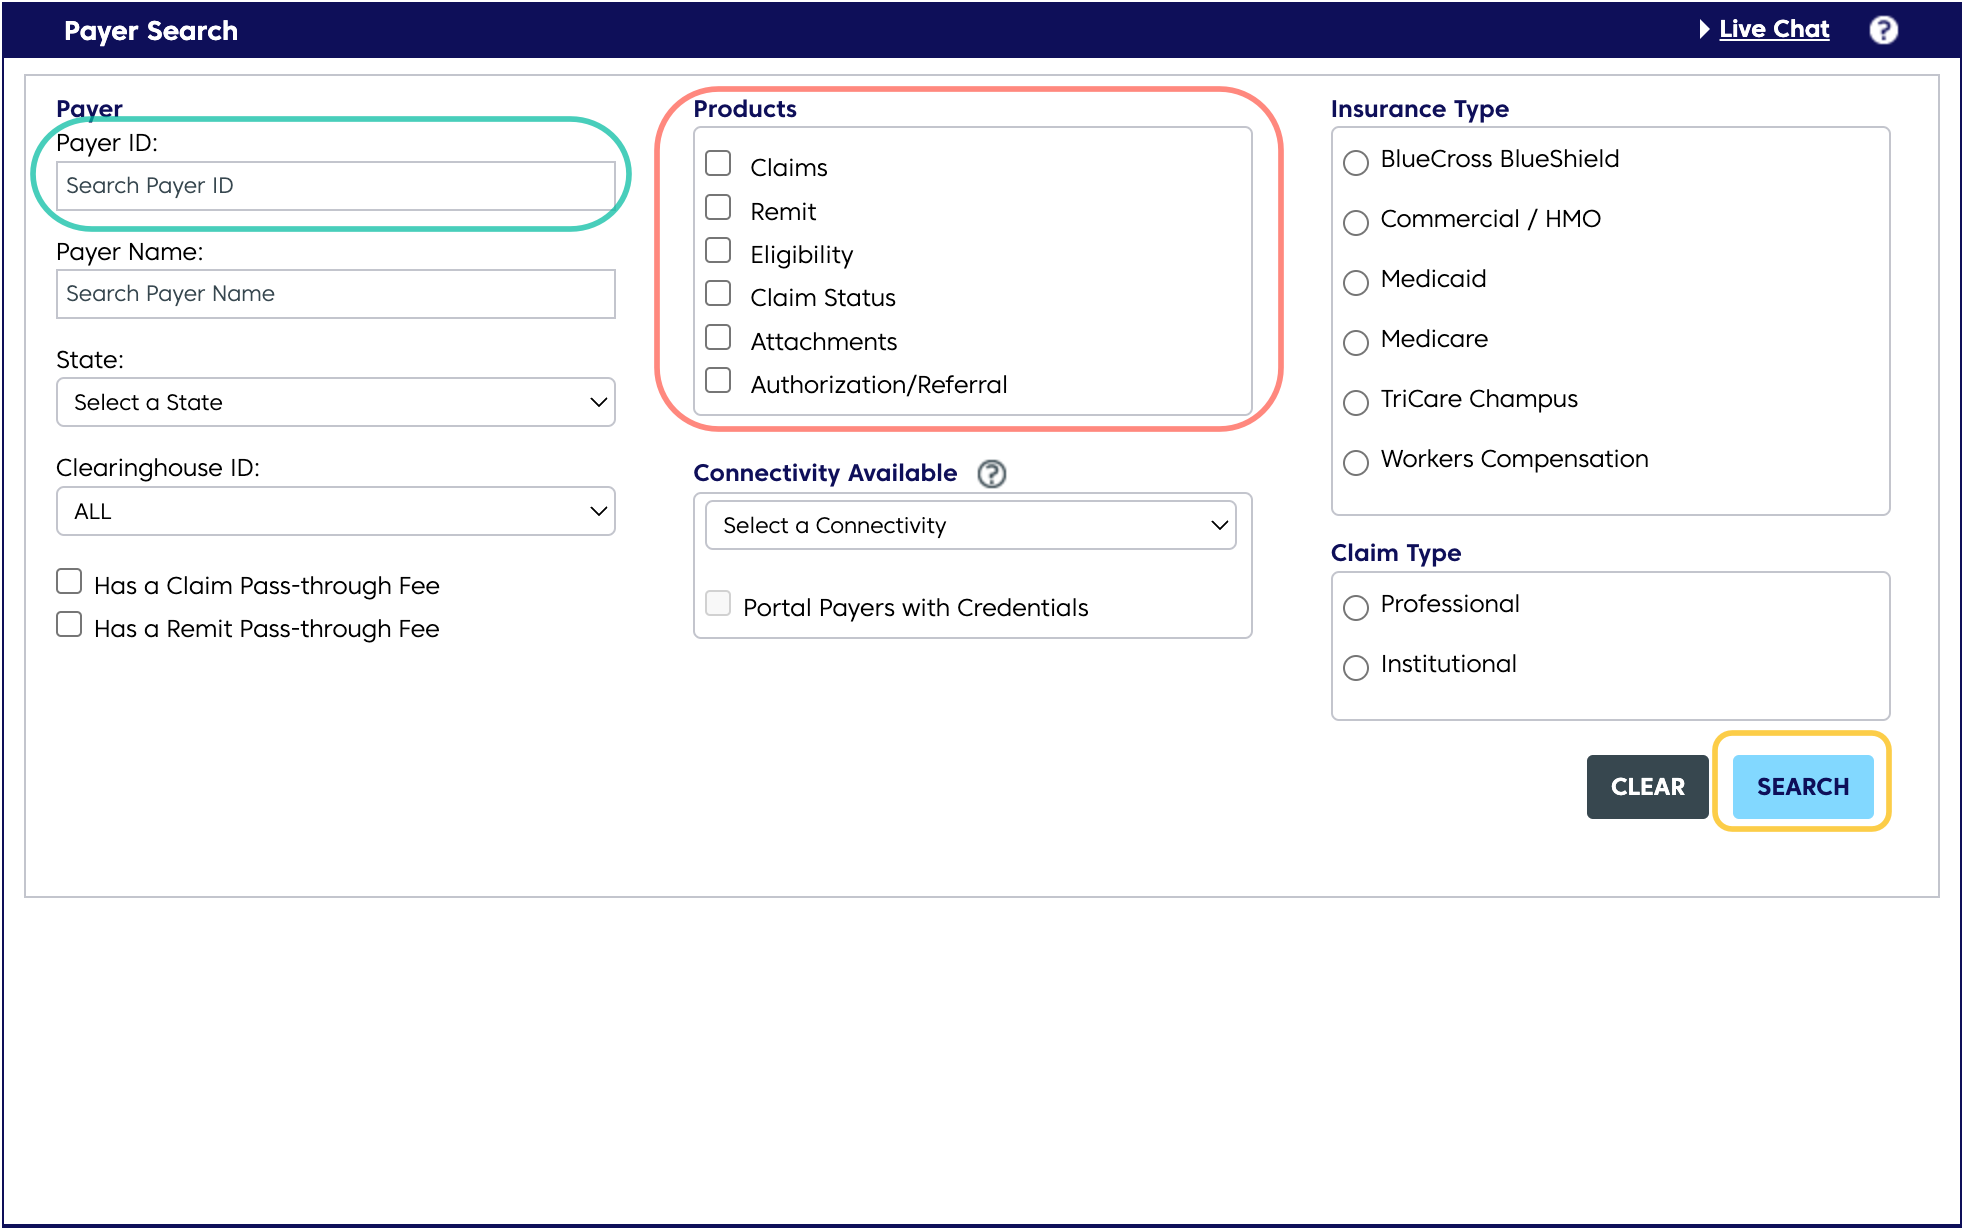Select the Connectivity Available dropdown
Viewport: 1964px width, 1228px height.
click(971, 525)
